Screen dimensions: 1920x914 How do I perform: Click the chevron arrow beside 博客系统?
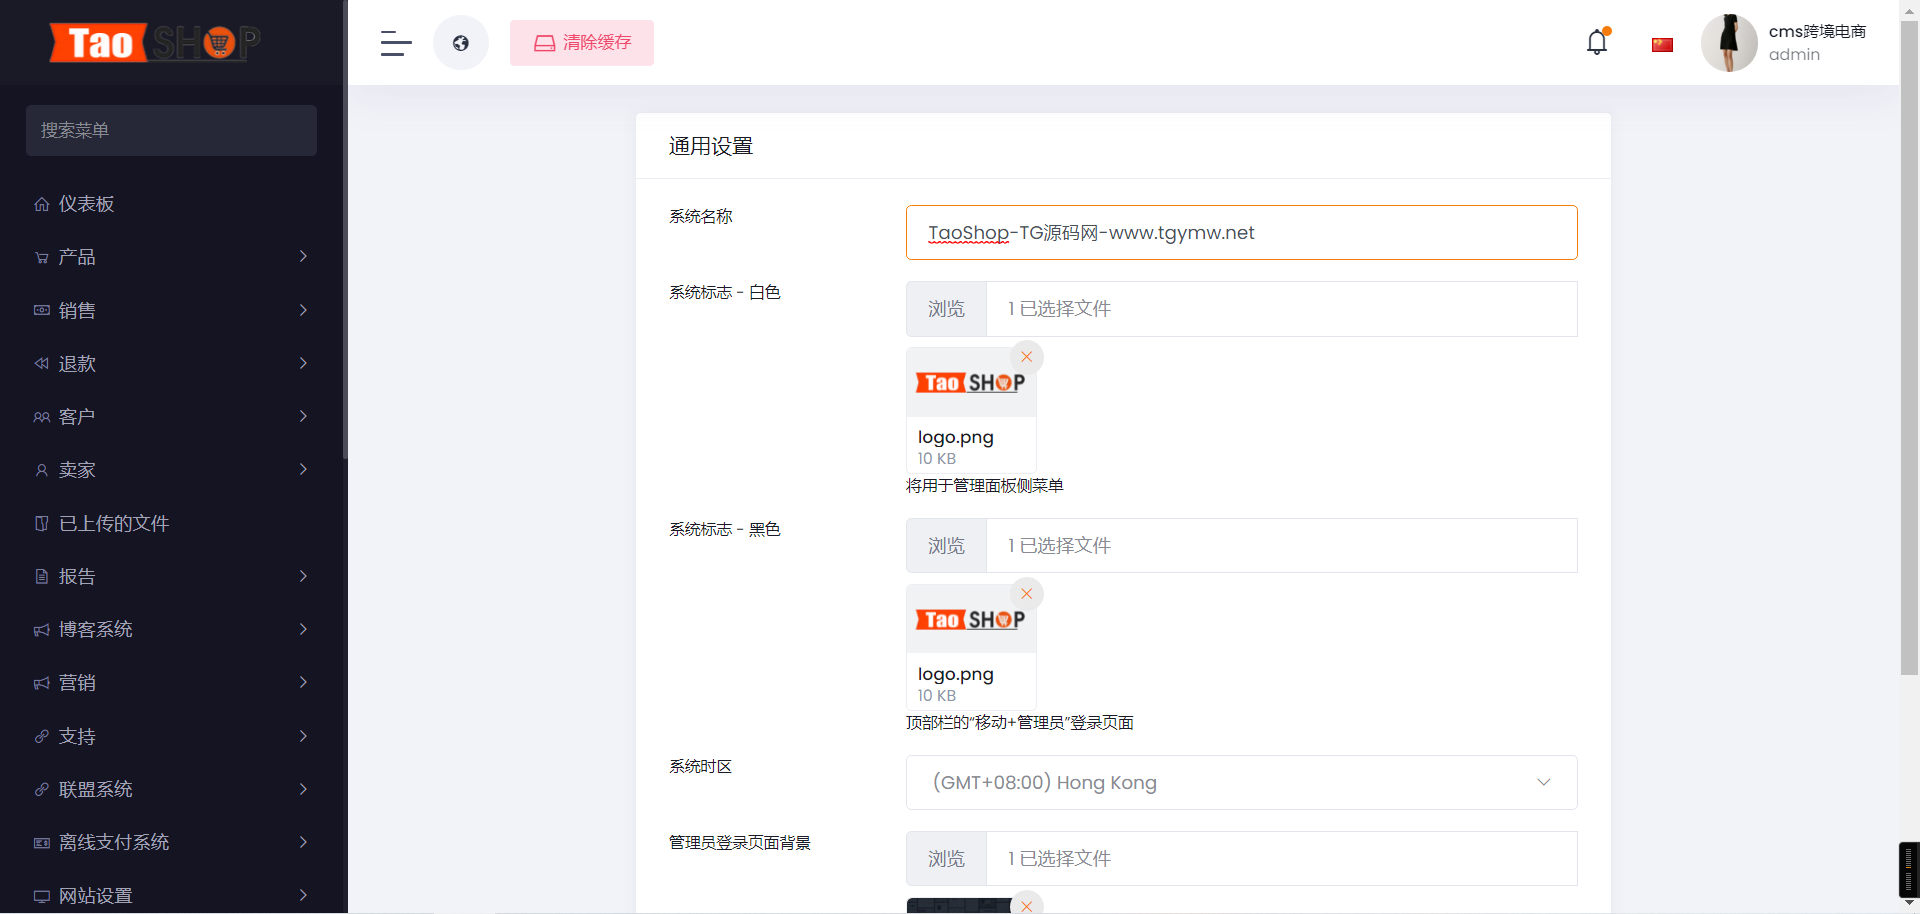(303, 629)
